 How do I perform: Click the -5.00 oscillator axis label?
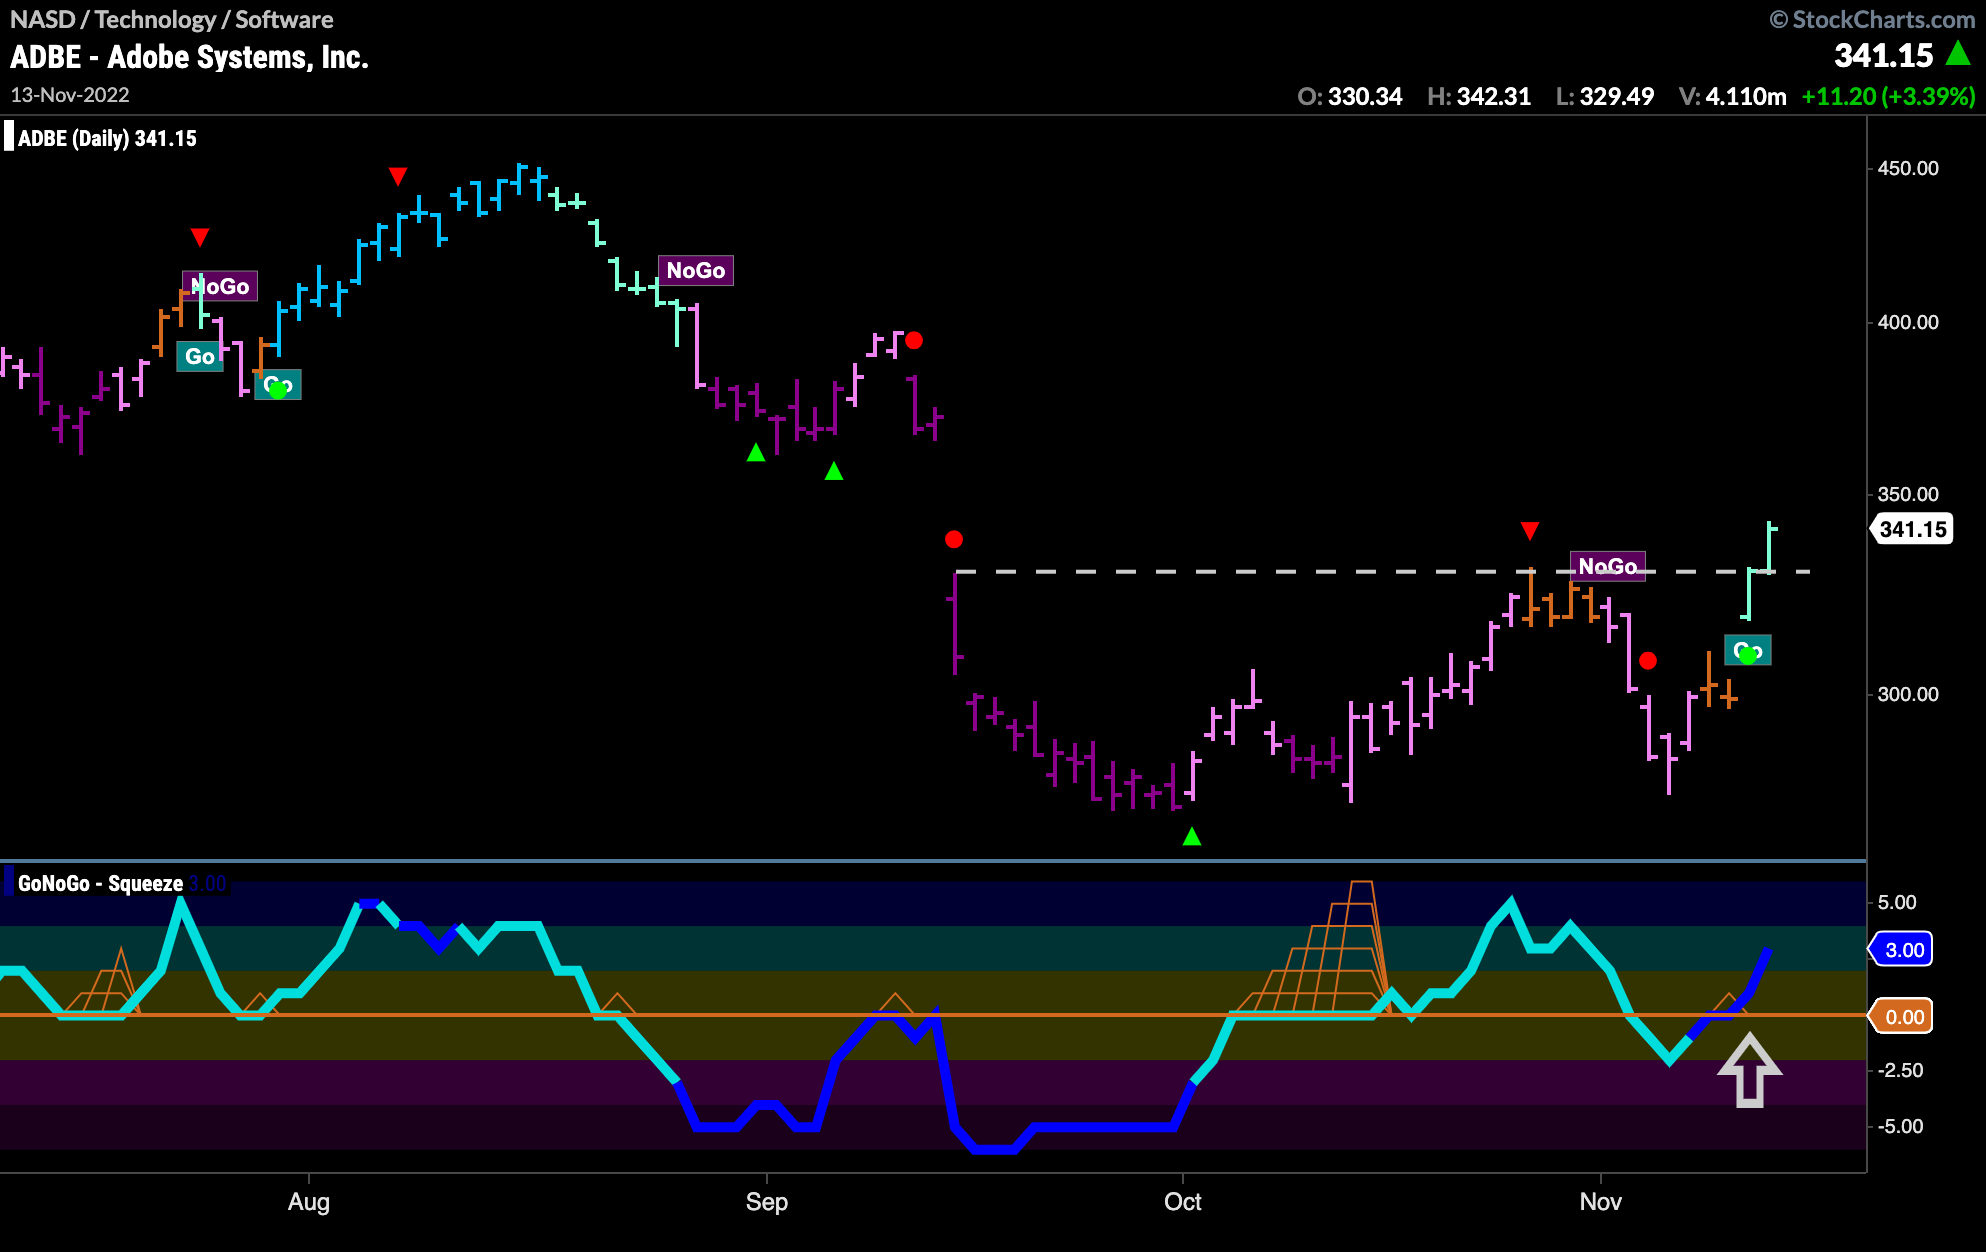tap(1901, 1126)
